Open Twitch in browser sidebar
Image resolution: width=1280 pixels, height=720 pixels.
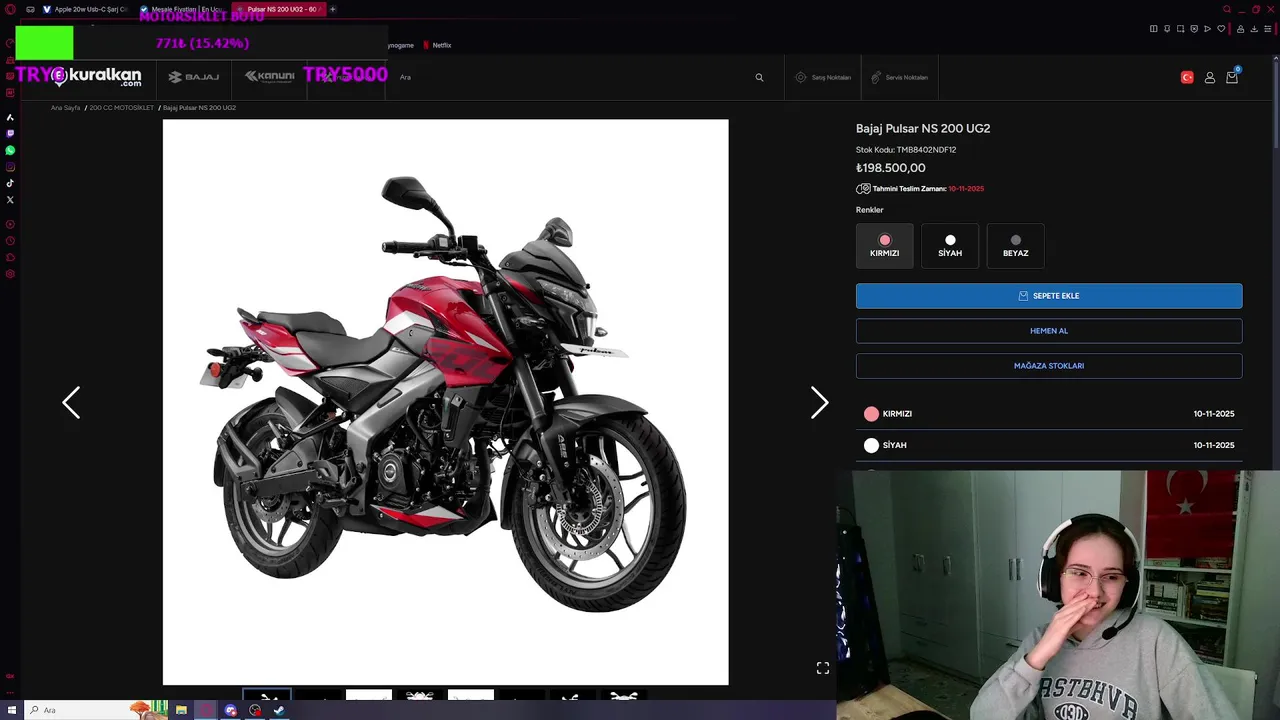click(x=10, y=133)
